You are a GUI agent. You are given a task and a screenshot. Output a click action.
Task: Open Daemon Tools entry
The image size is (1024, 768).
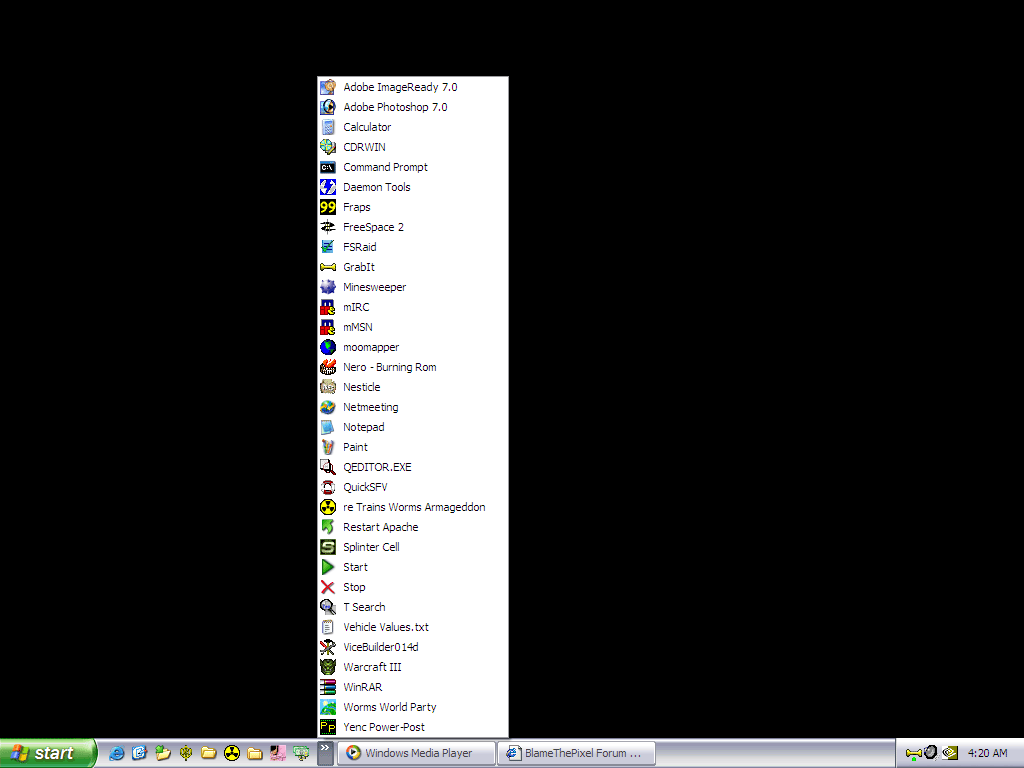(x=413, y=187)
